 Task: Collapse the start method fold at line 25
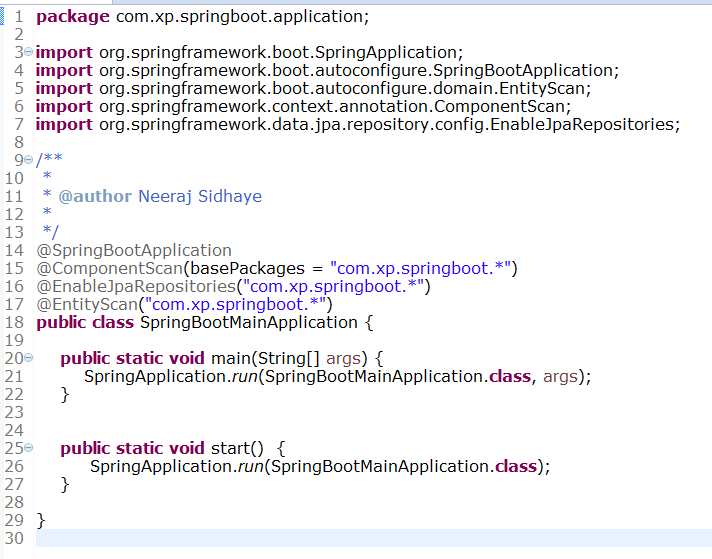pos(28,448)
